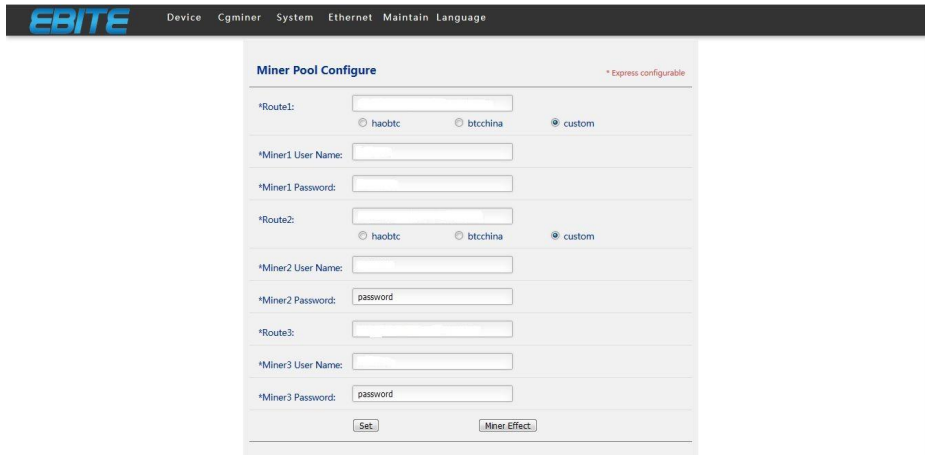Open the Language menu
The image size is (925, 459).
tap(461, 19)
